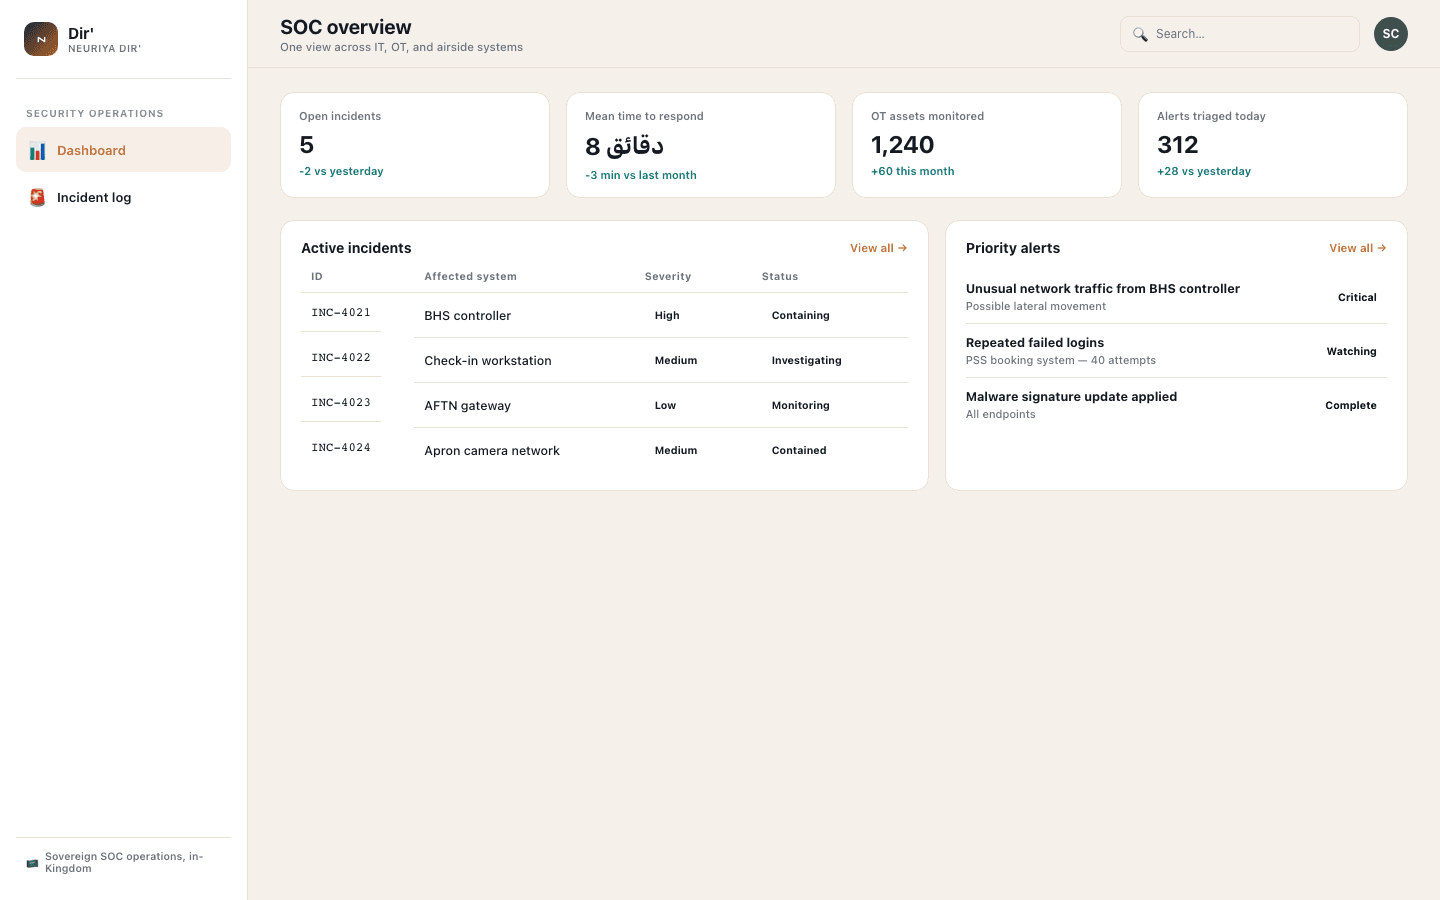Click the search magnifier icon
The height and width of the screenshot is (900, 1440).
pos(1140,34)
